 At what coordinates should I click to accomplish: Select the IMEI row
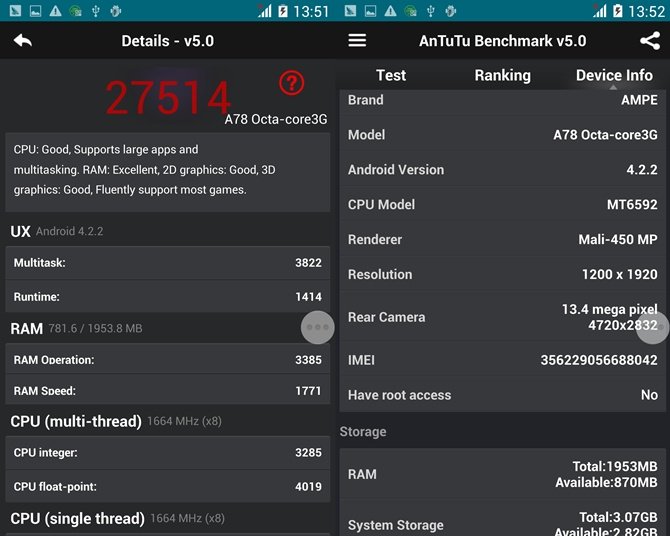[x=502, y=360]
